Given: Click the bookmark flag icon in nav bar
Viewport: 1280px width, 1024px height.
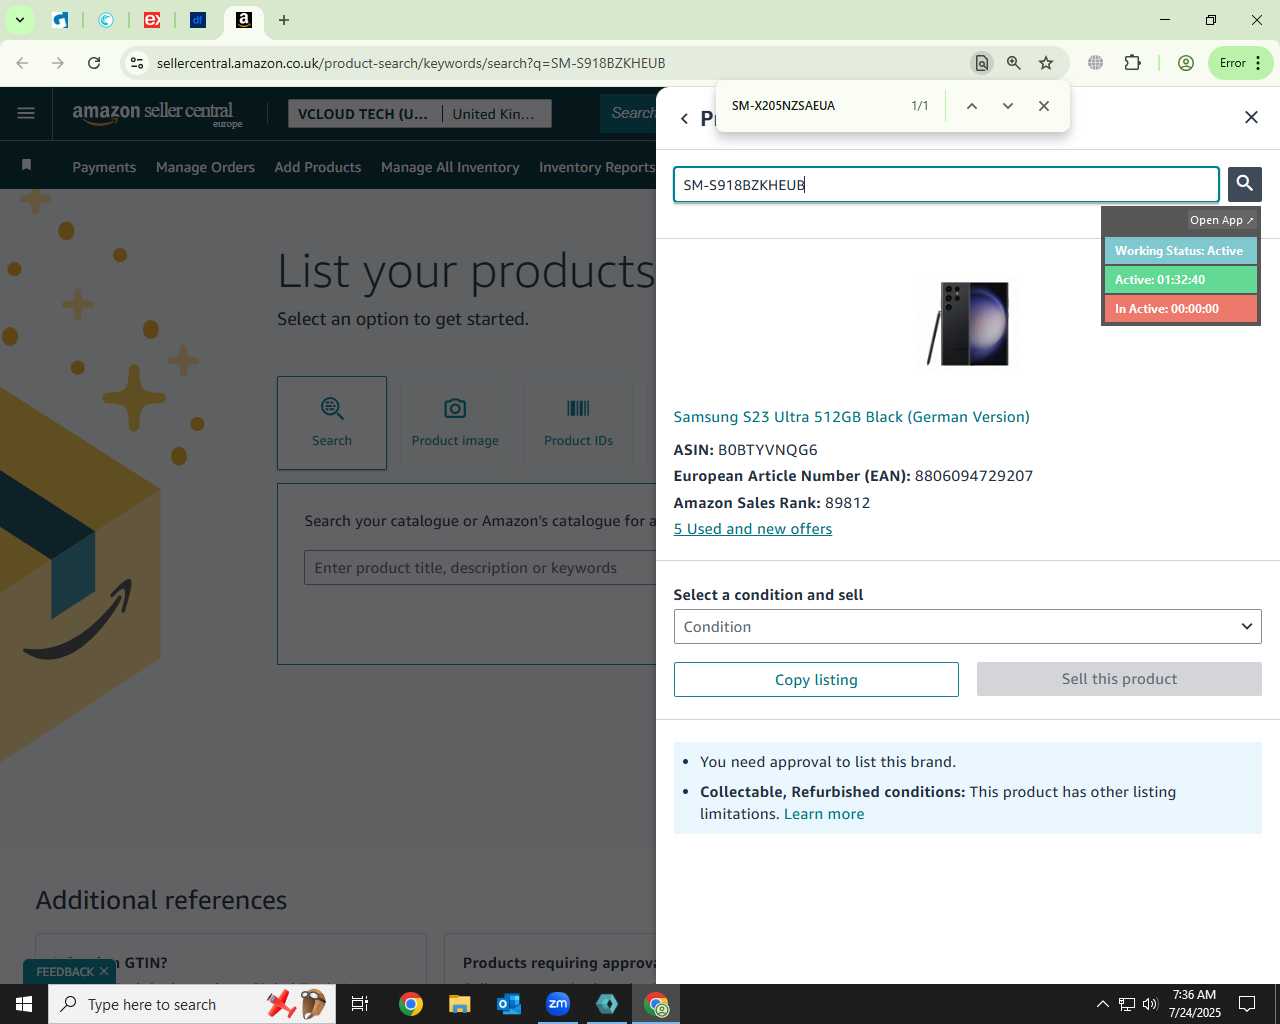Looking at the screenshot, I should [x=26, y=165].
